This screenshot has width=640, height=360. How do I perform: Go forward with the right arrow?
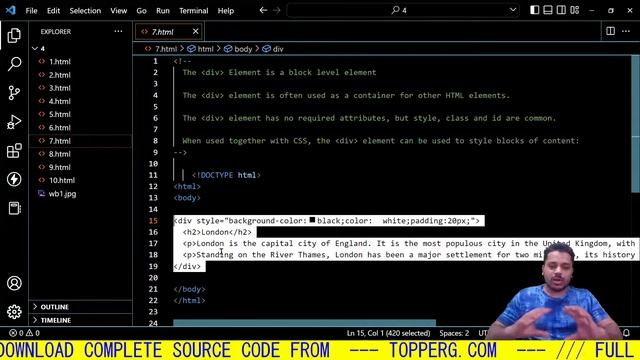click(x=277, y=10)
